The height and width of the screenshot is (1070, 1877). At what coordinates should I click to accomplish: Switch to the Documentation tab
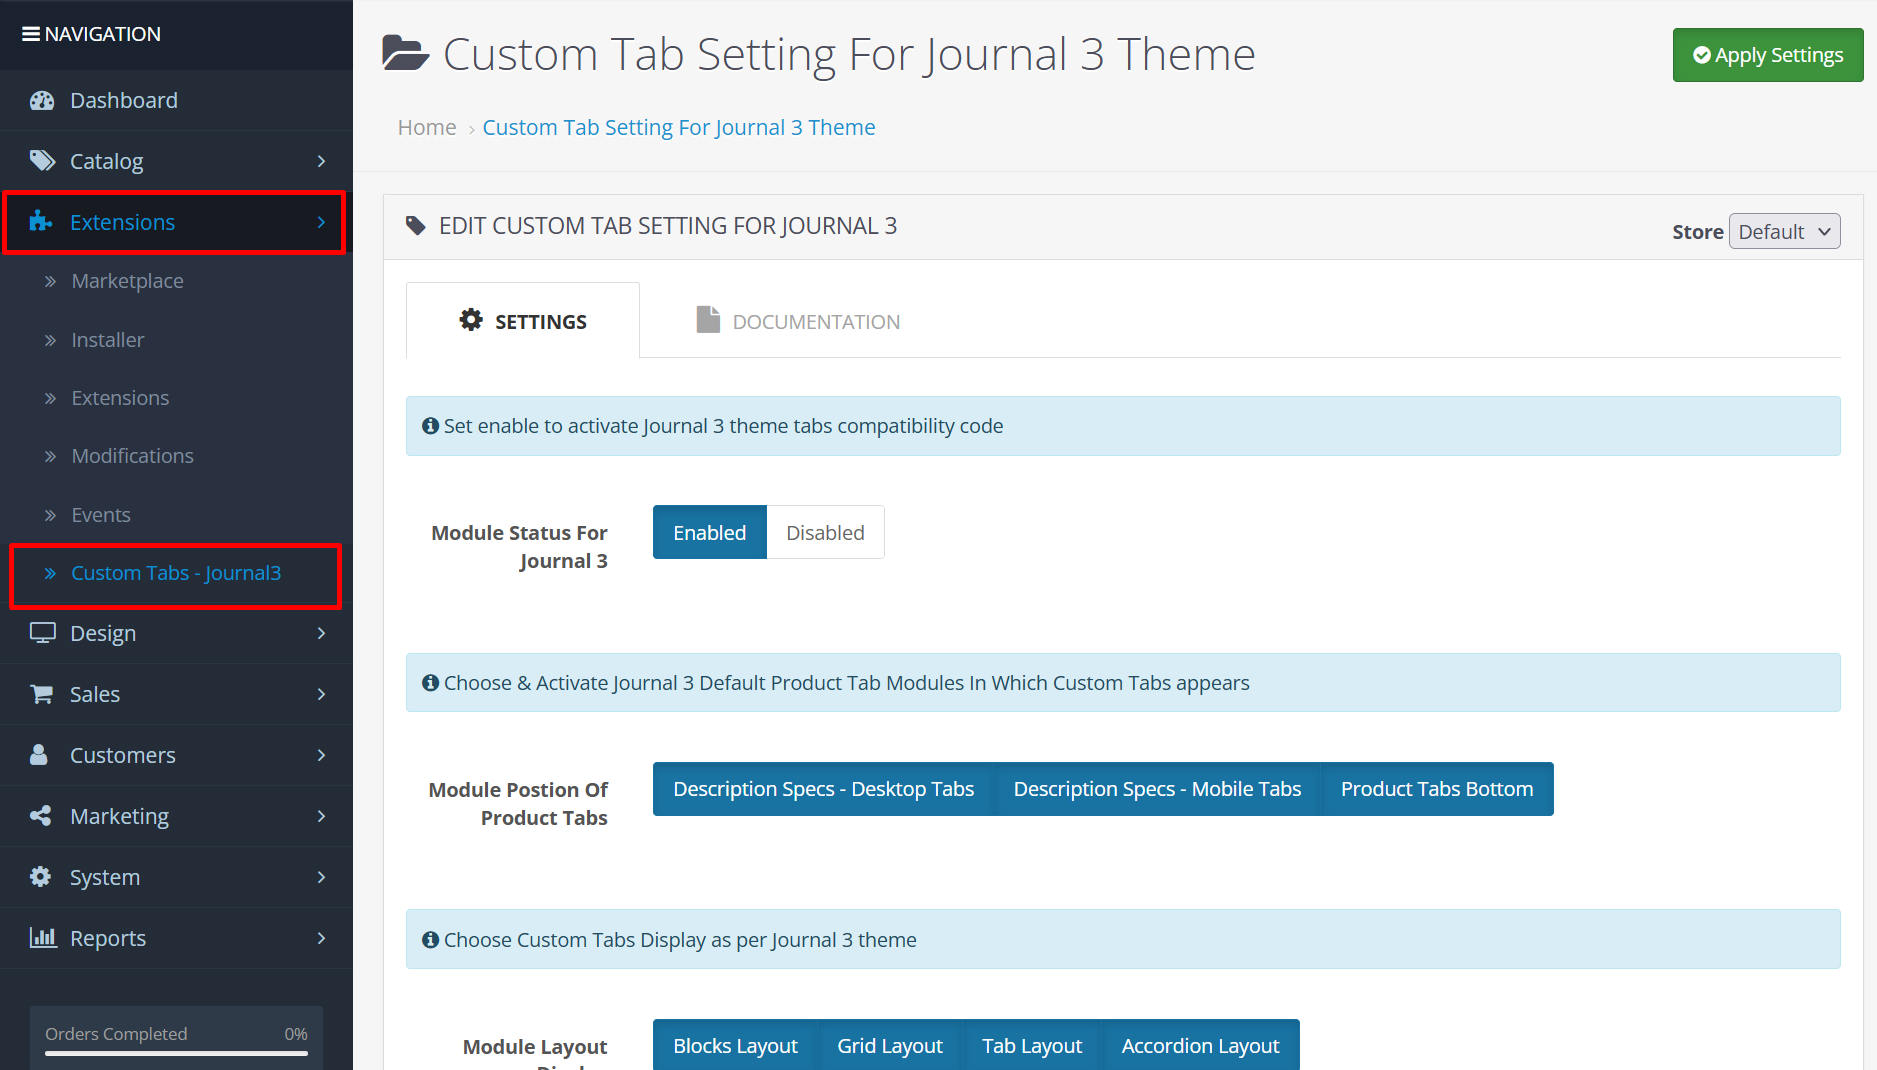[x=798, y=321]
